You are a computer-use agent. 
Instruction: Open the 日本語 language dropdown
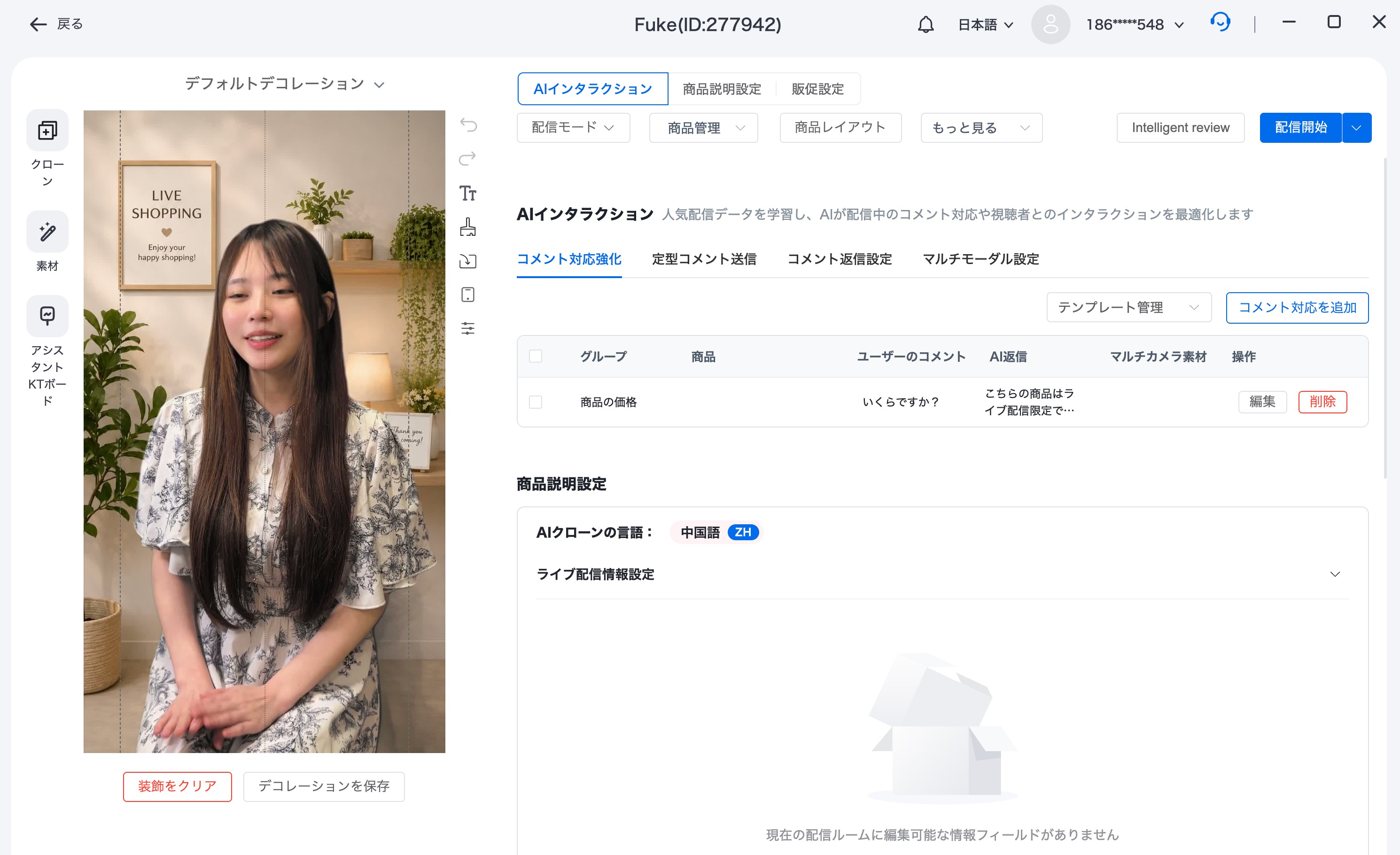(985, 25)
